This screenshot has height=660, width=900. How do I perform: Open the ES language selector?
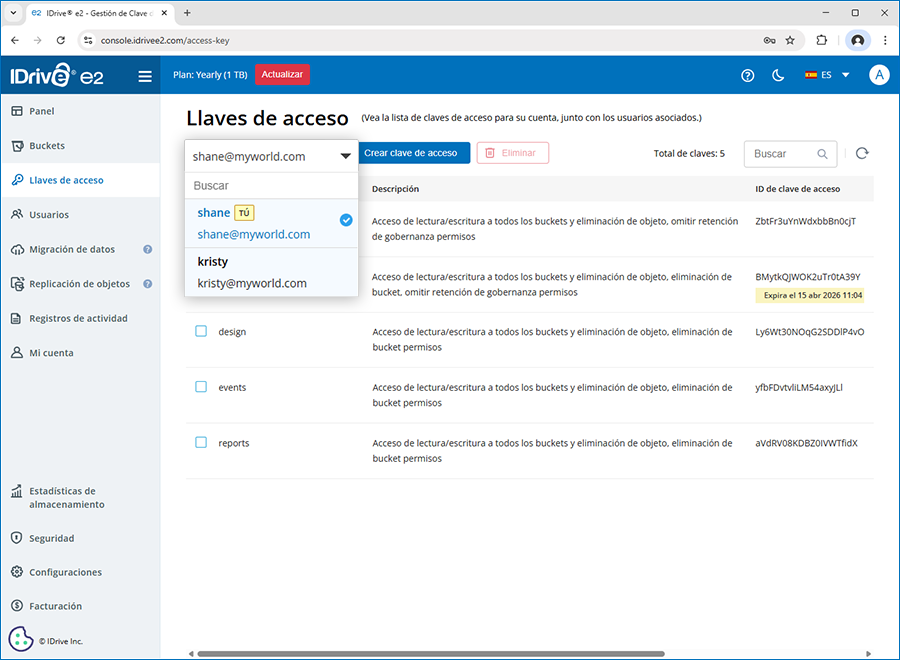tap(827, 76)
